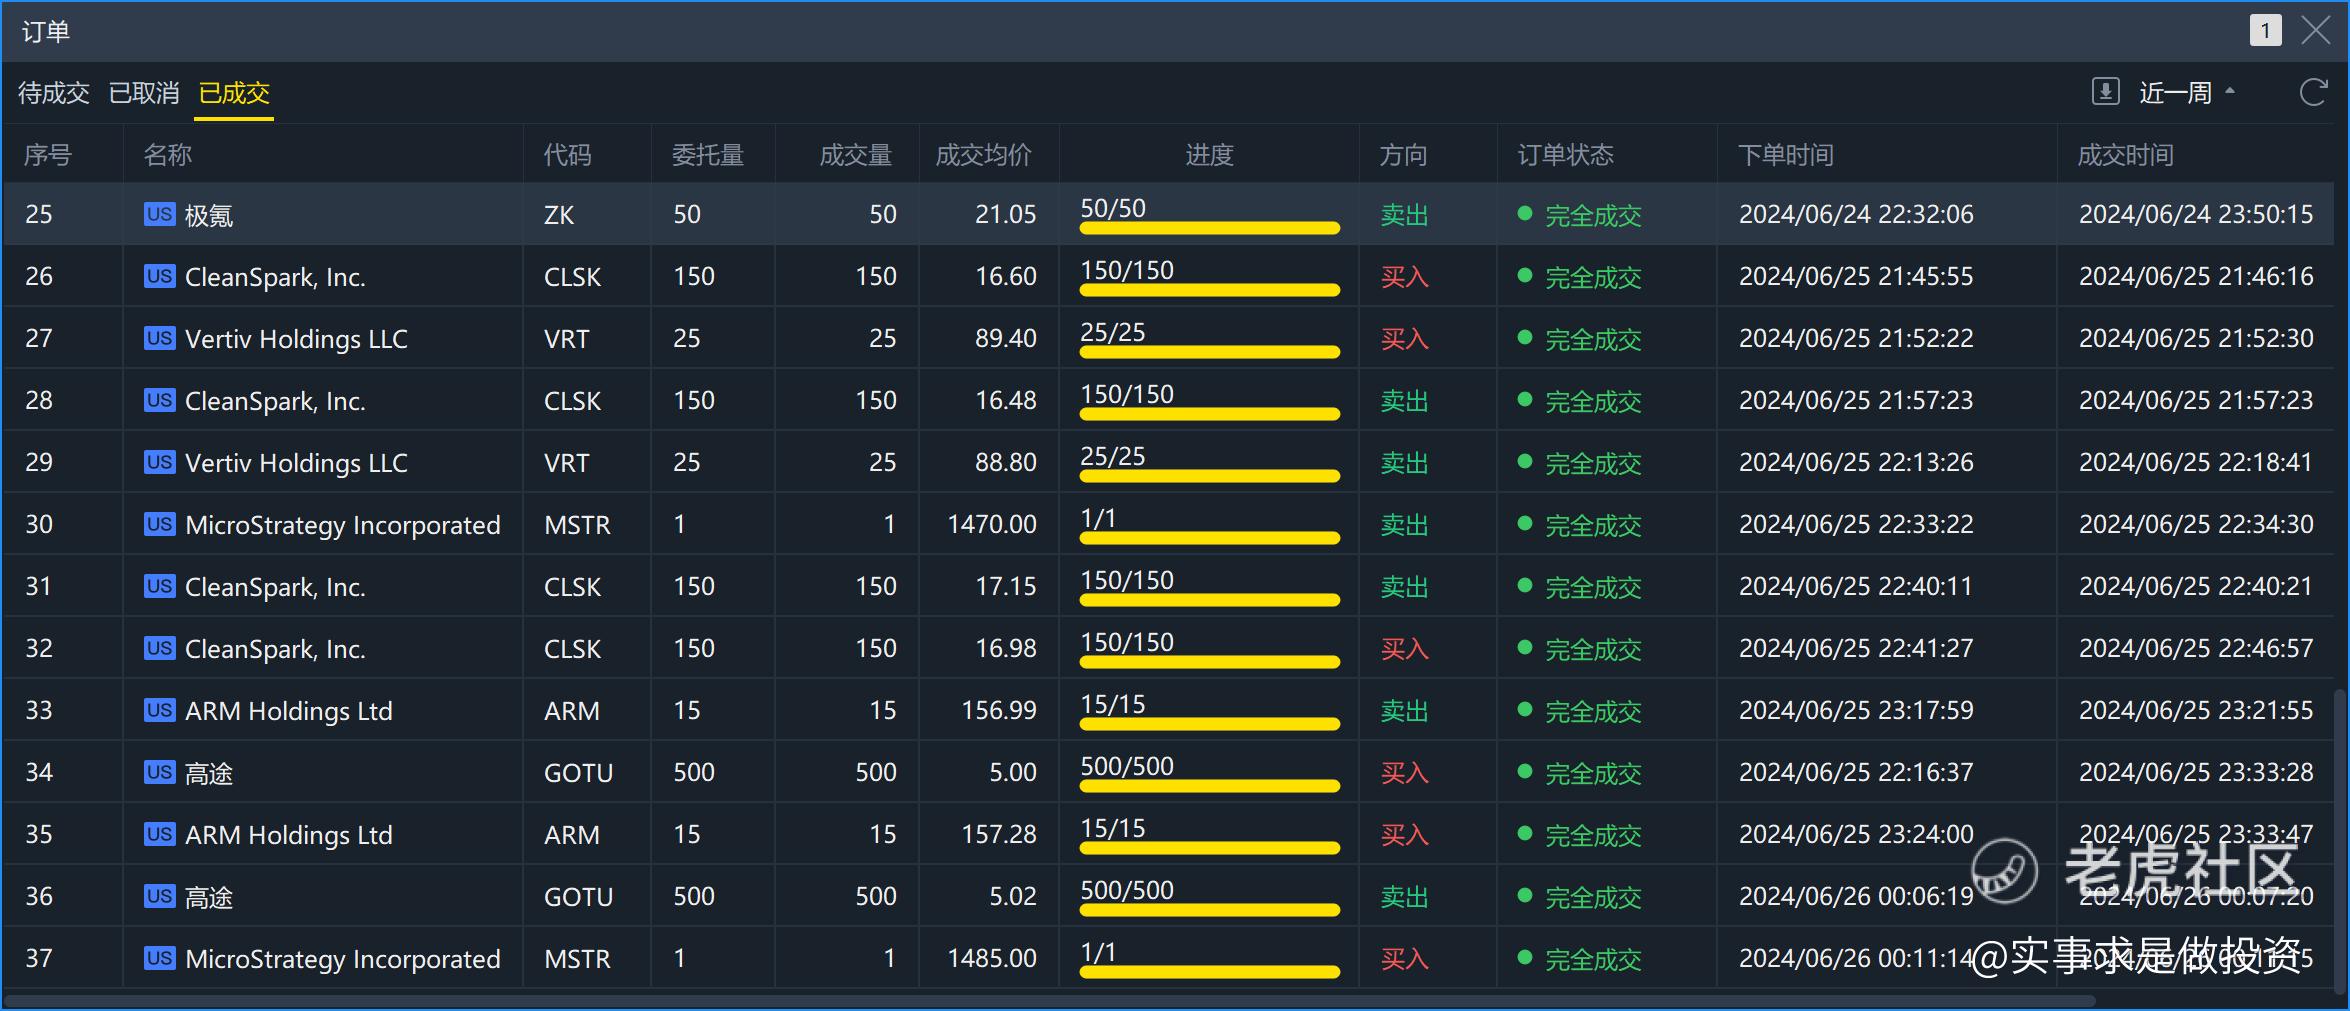The image size is (2350, 1011).
Task: Click the 50/50 progress bar of order 25
Action: pos(1209,228)
